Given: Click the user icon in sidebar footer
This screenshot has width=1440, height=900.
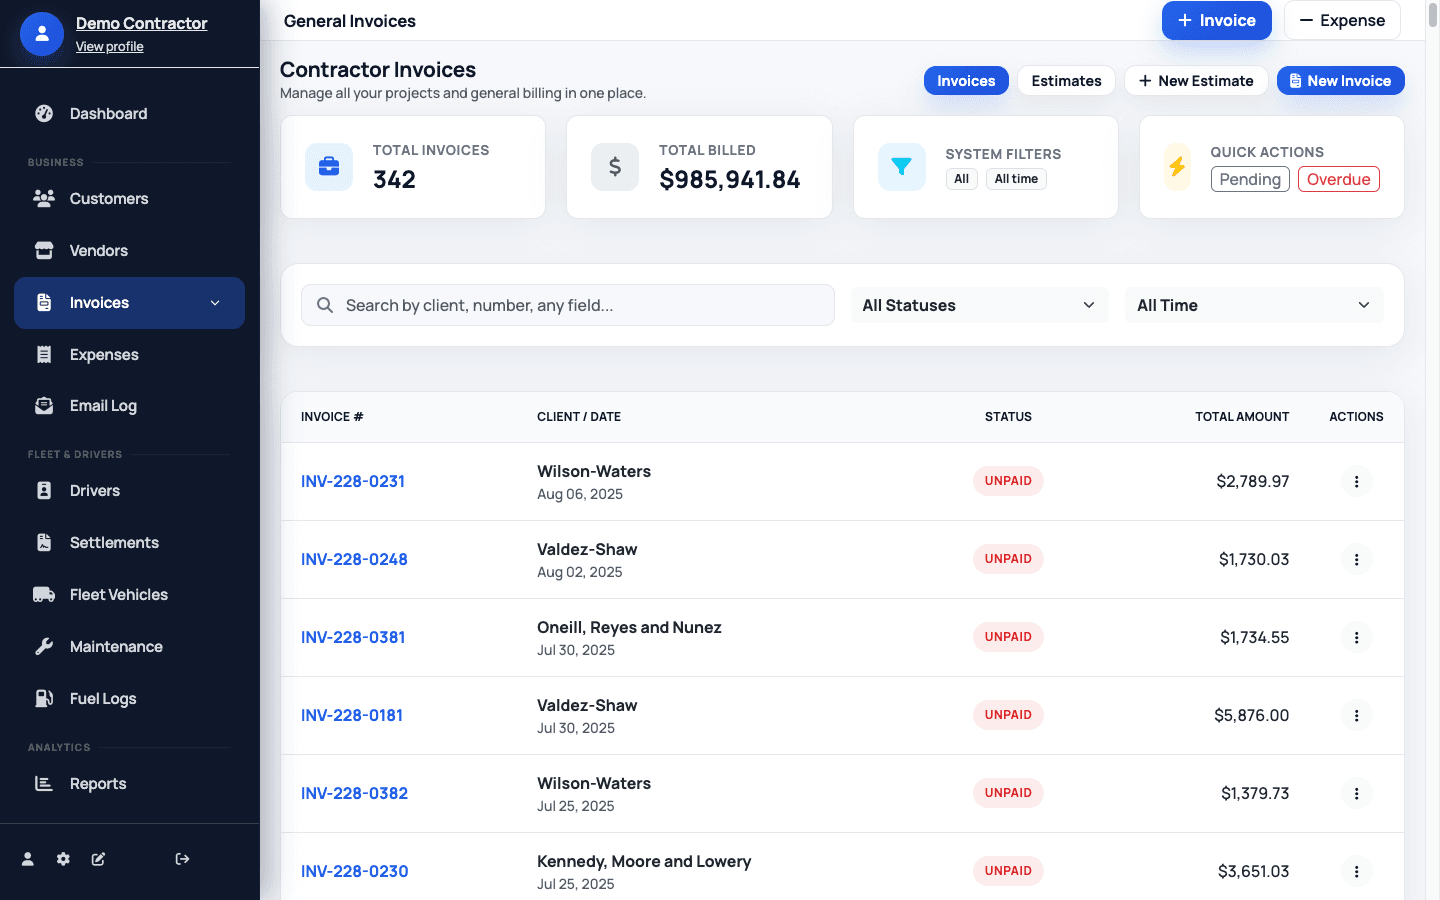Looking at the screenshot, I should (x=28, y=859).
